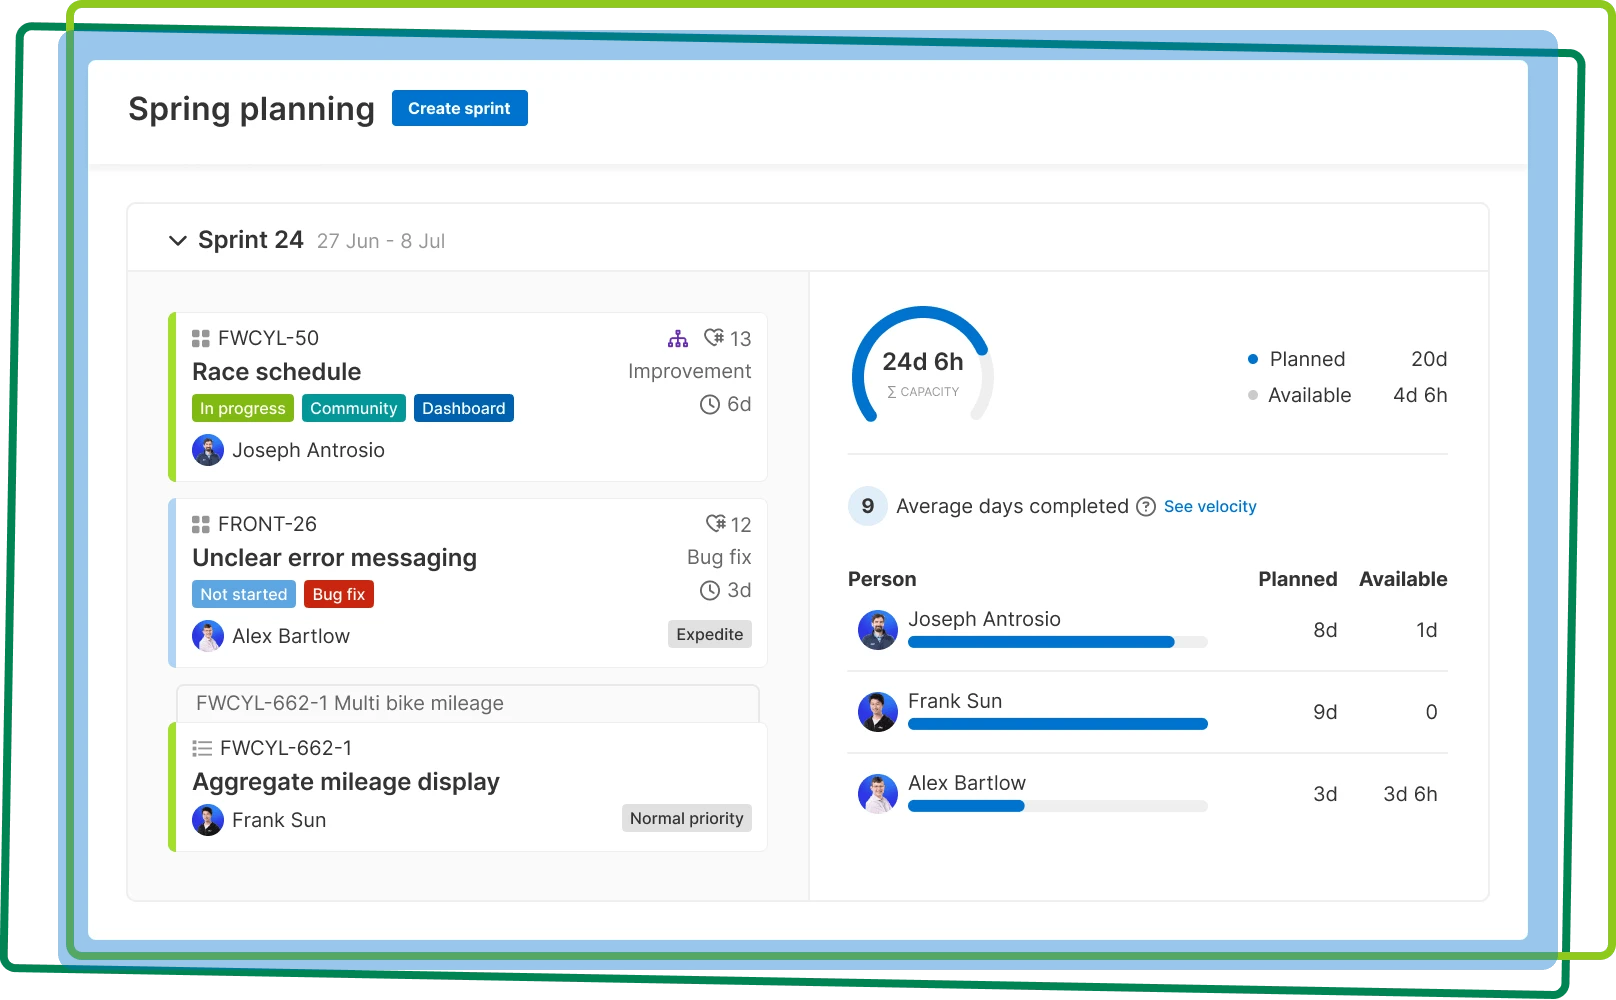Click the Expedite priority label
This screenshot has width=1616, height=1000.
[710, 634]
